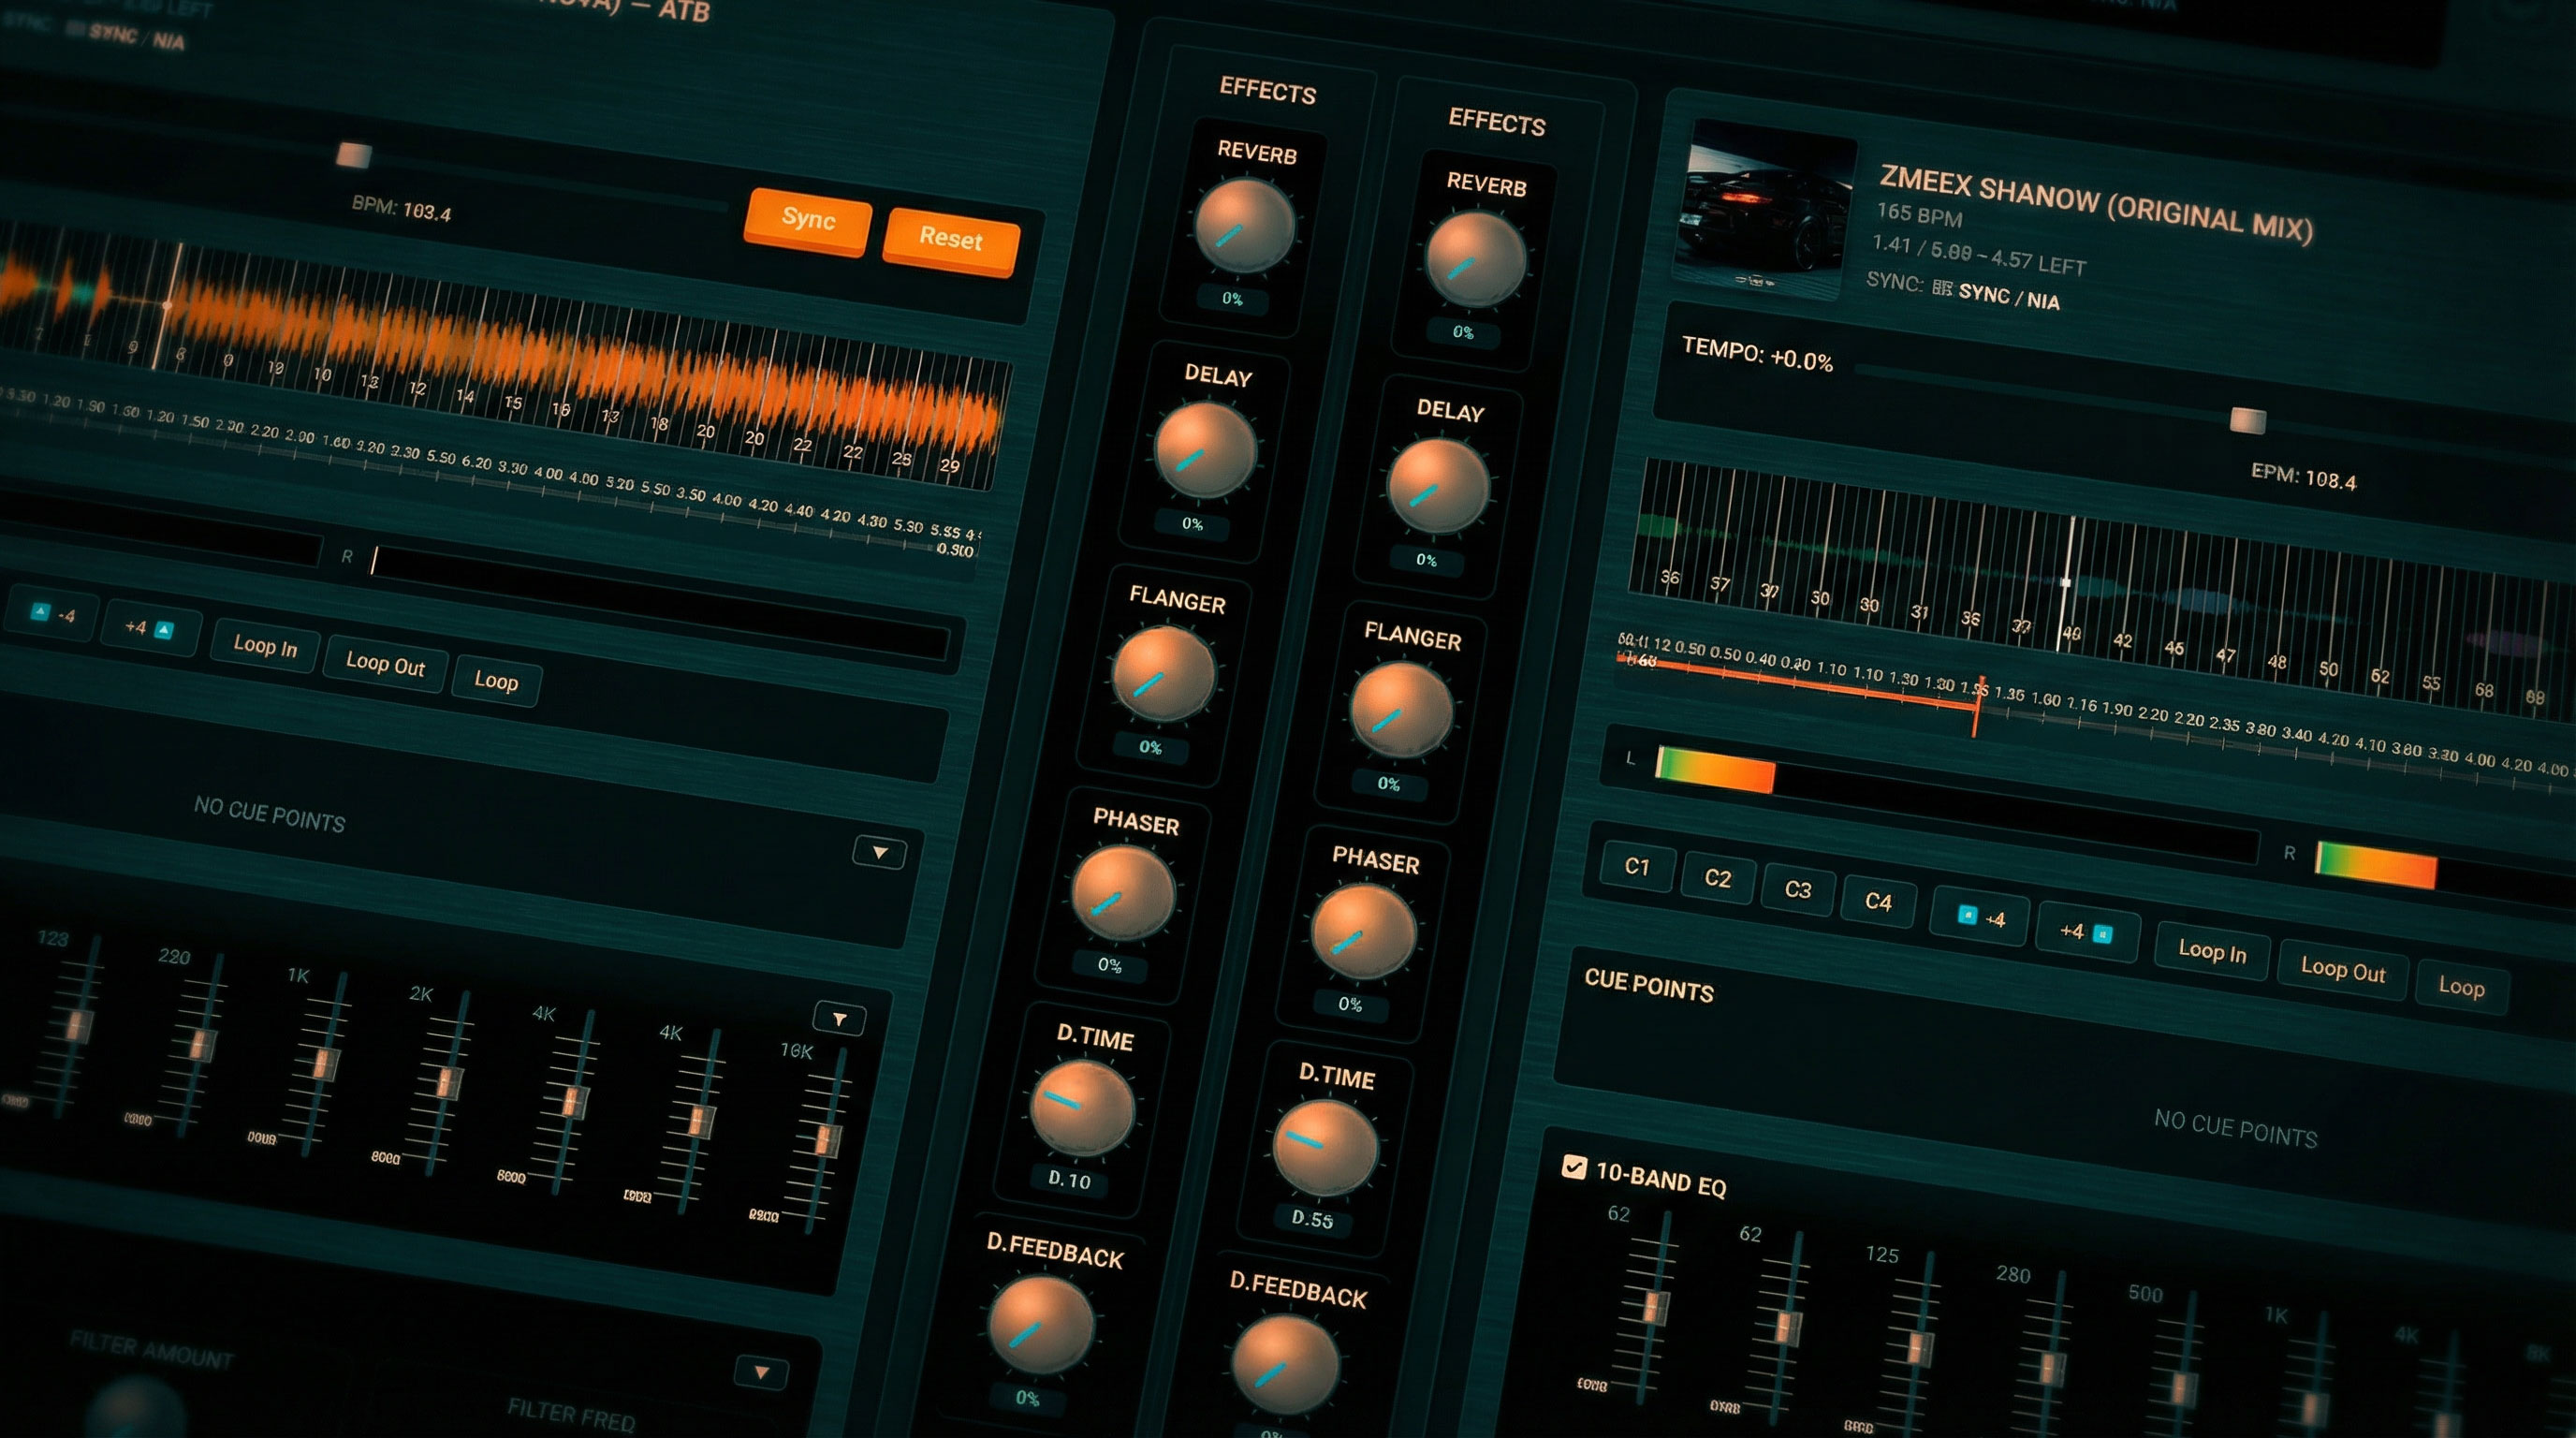The width and height of the screenshot is (2576, 1438).
Task: Click the left column D.TIME knob
Action: pos(1082,1108)
